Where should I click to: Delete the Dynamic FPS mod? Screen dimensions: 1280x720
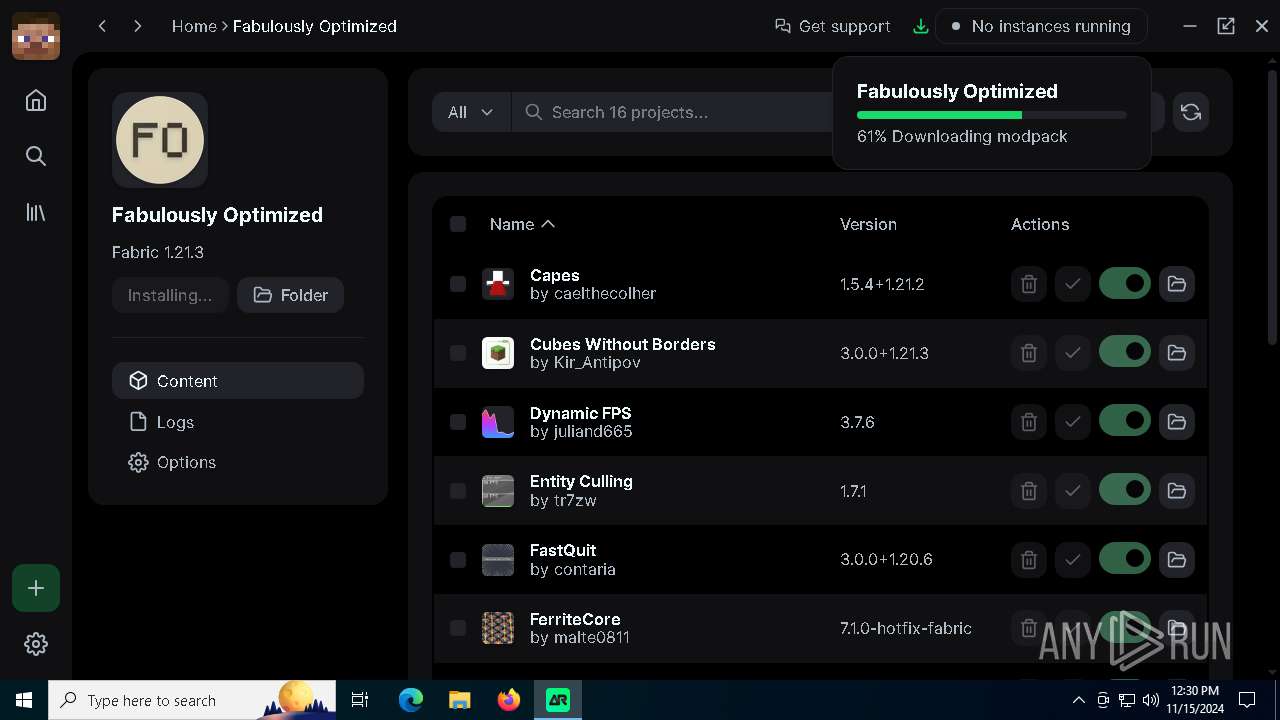coord(1029,422)
